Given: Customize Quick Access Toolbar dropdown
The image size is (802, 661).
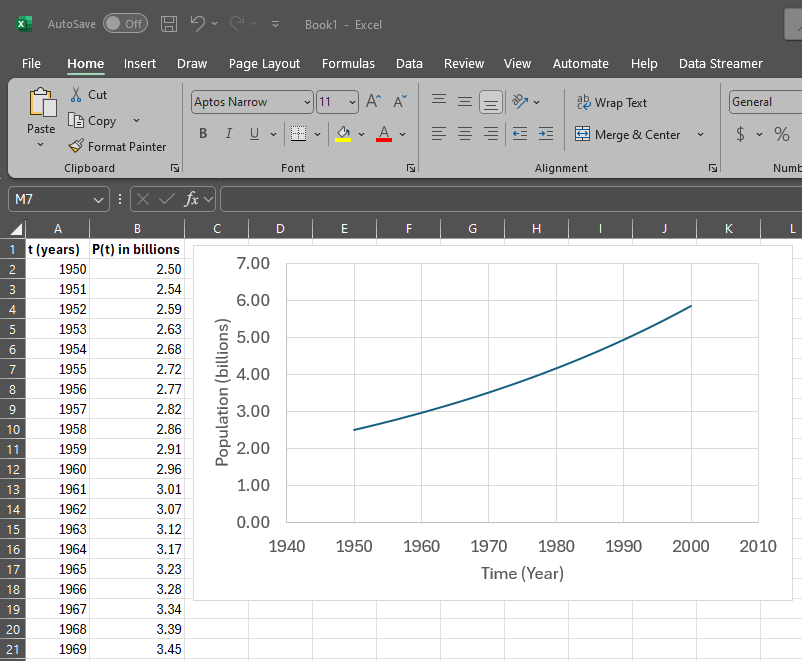Looking at the screenshot, I should 275,24.
